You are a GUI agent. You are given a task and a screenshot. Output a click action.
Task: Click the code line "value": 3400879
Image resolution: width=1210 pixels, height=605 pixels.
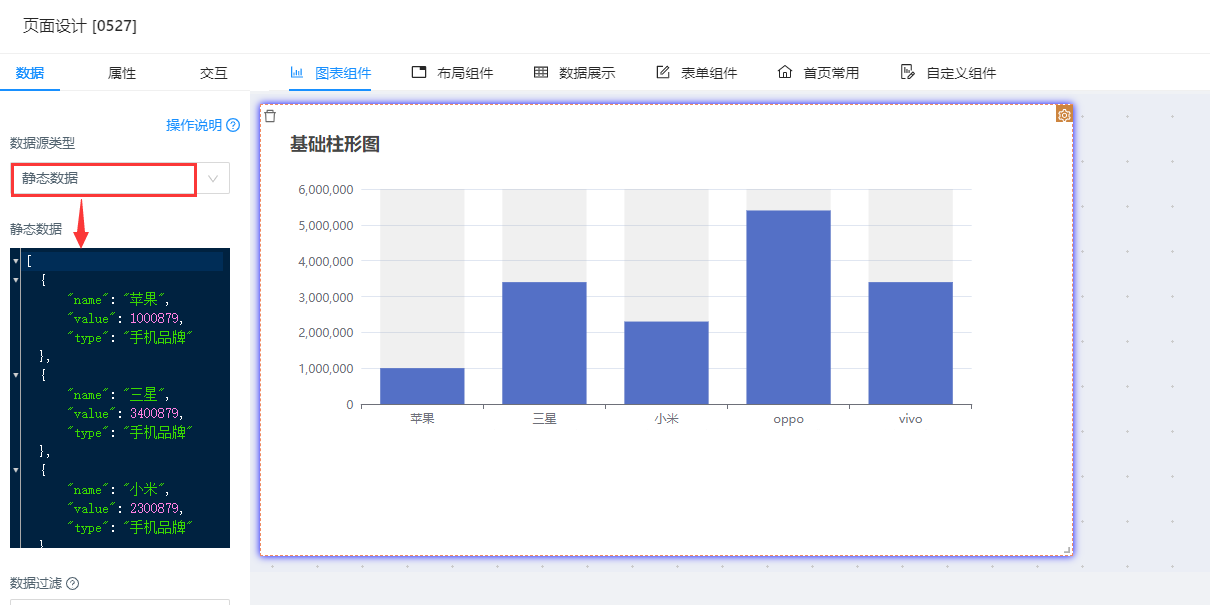[126, 413]
